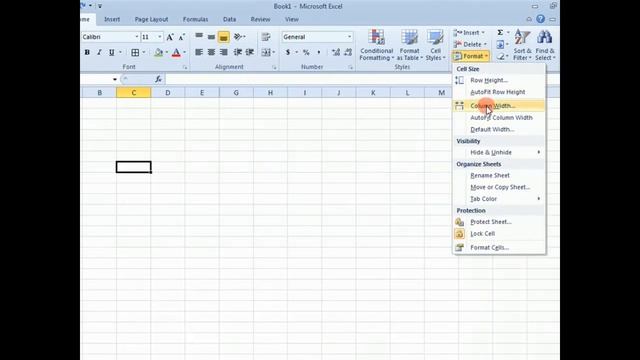This screenshot has width=640, height=360.
Task: Open the Font Color dropdown arrow
Action: [x=184, y=52]
